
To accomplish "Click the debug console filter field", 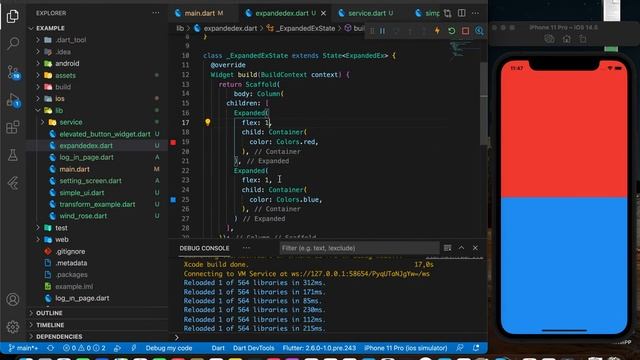I will (359, 248).
